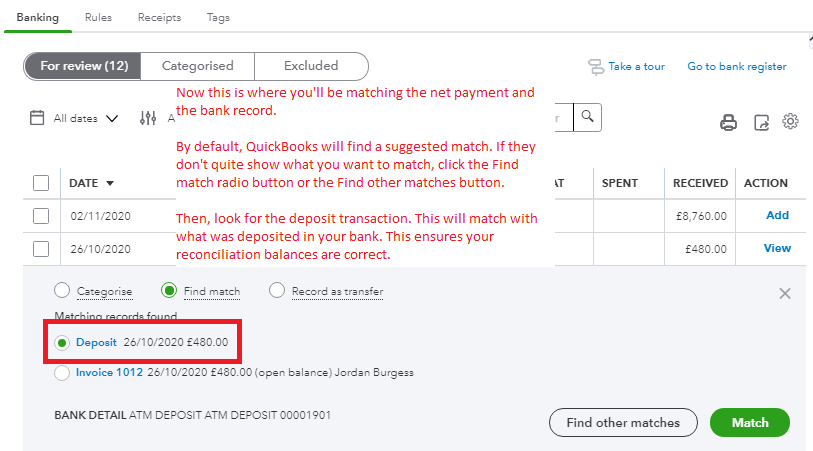The image size is (813, 451).
Task: Tick the checkbox for 02/11/2020 row
Action: point(41,216)
